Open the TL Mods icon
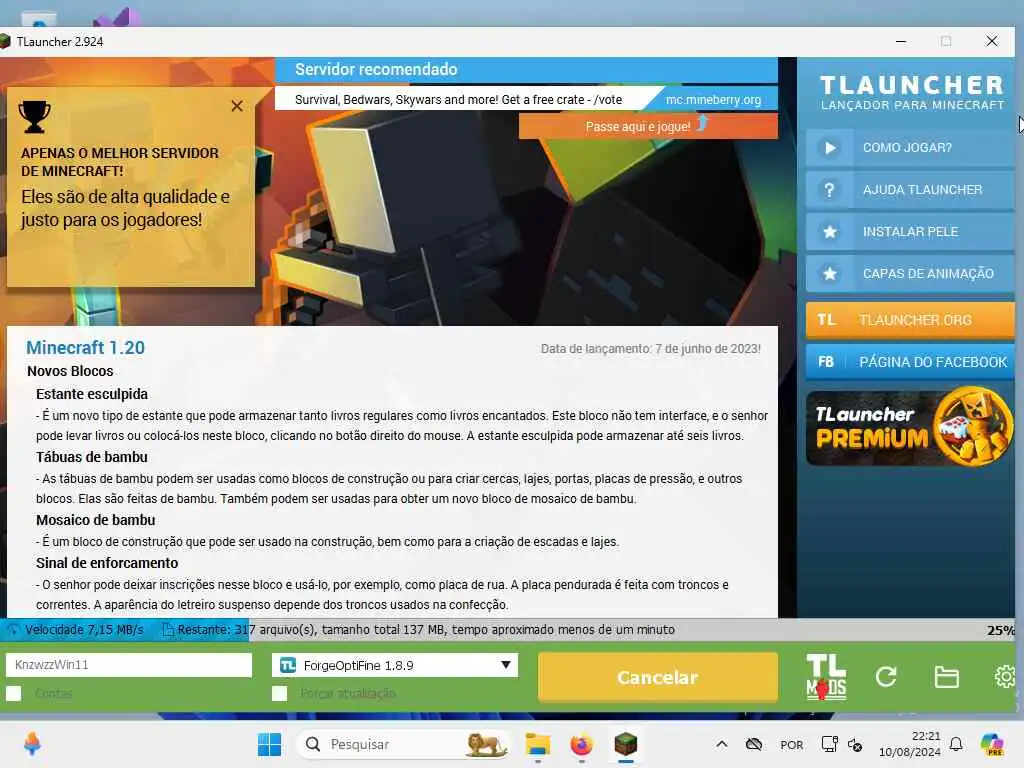The width and height of the screenshot is (1024, 768). point(826,677)
